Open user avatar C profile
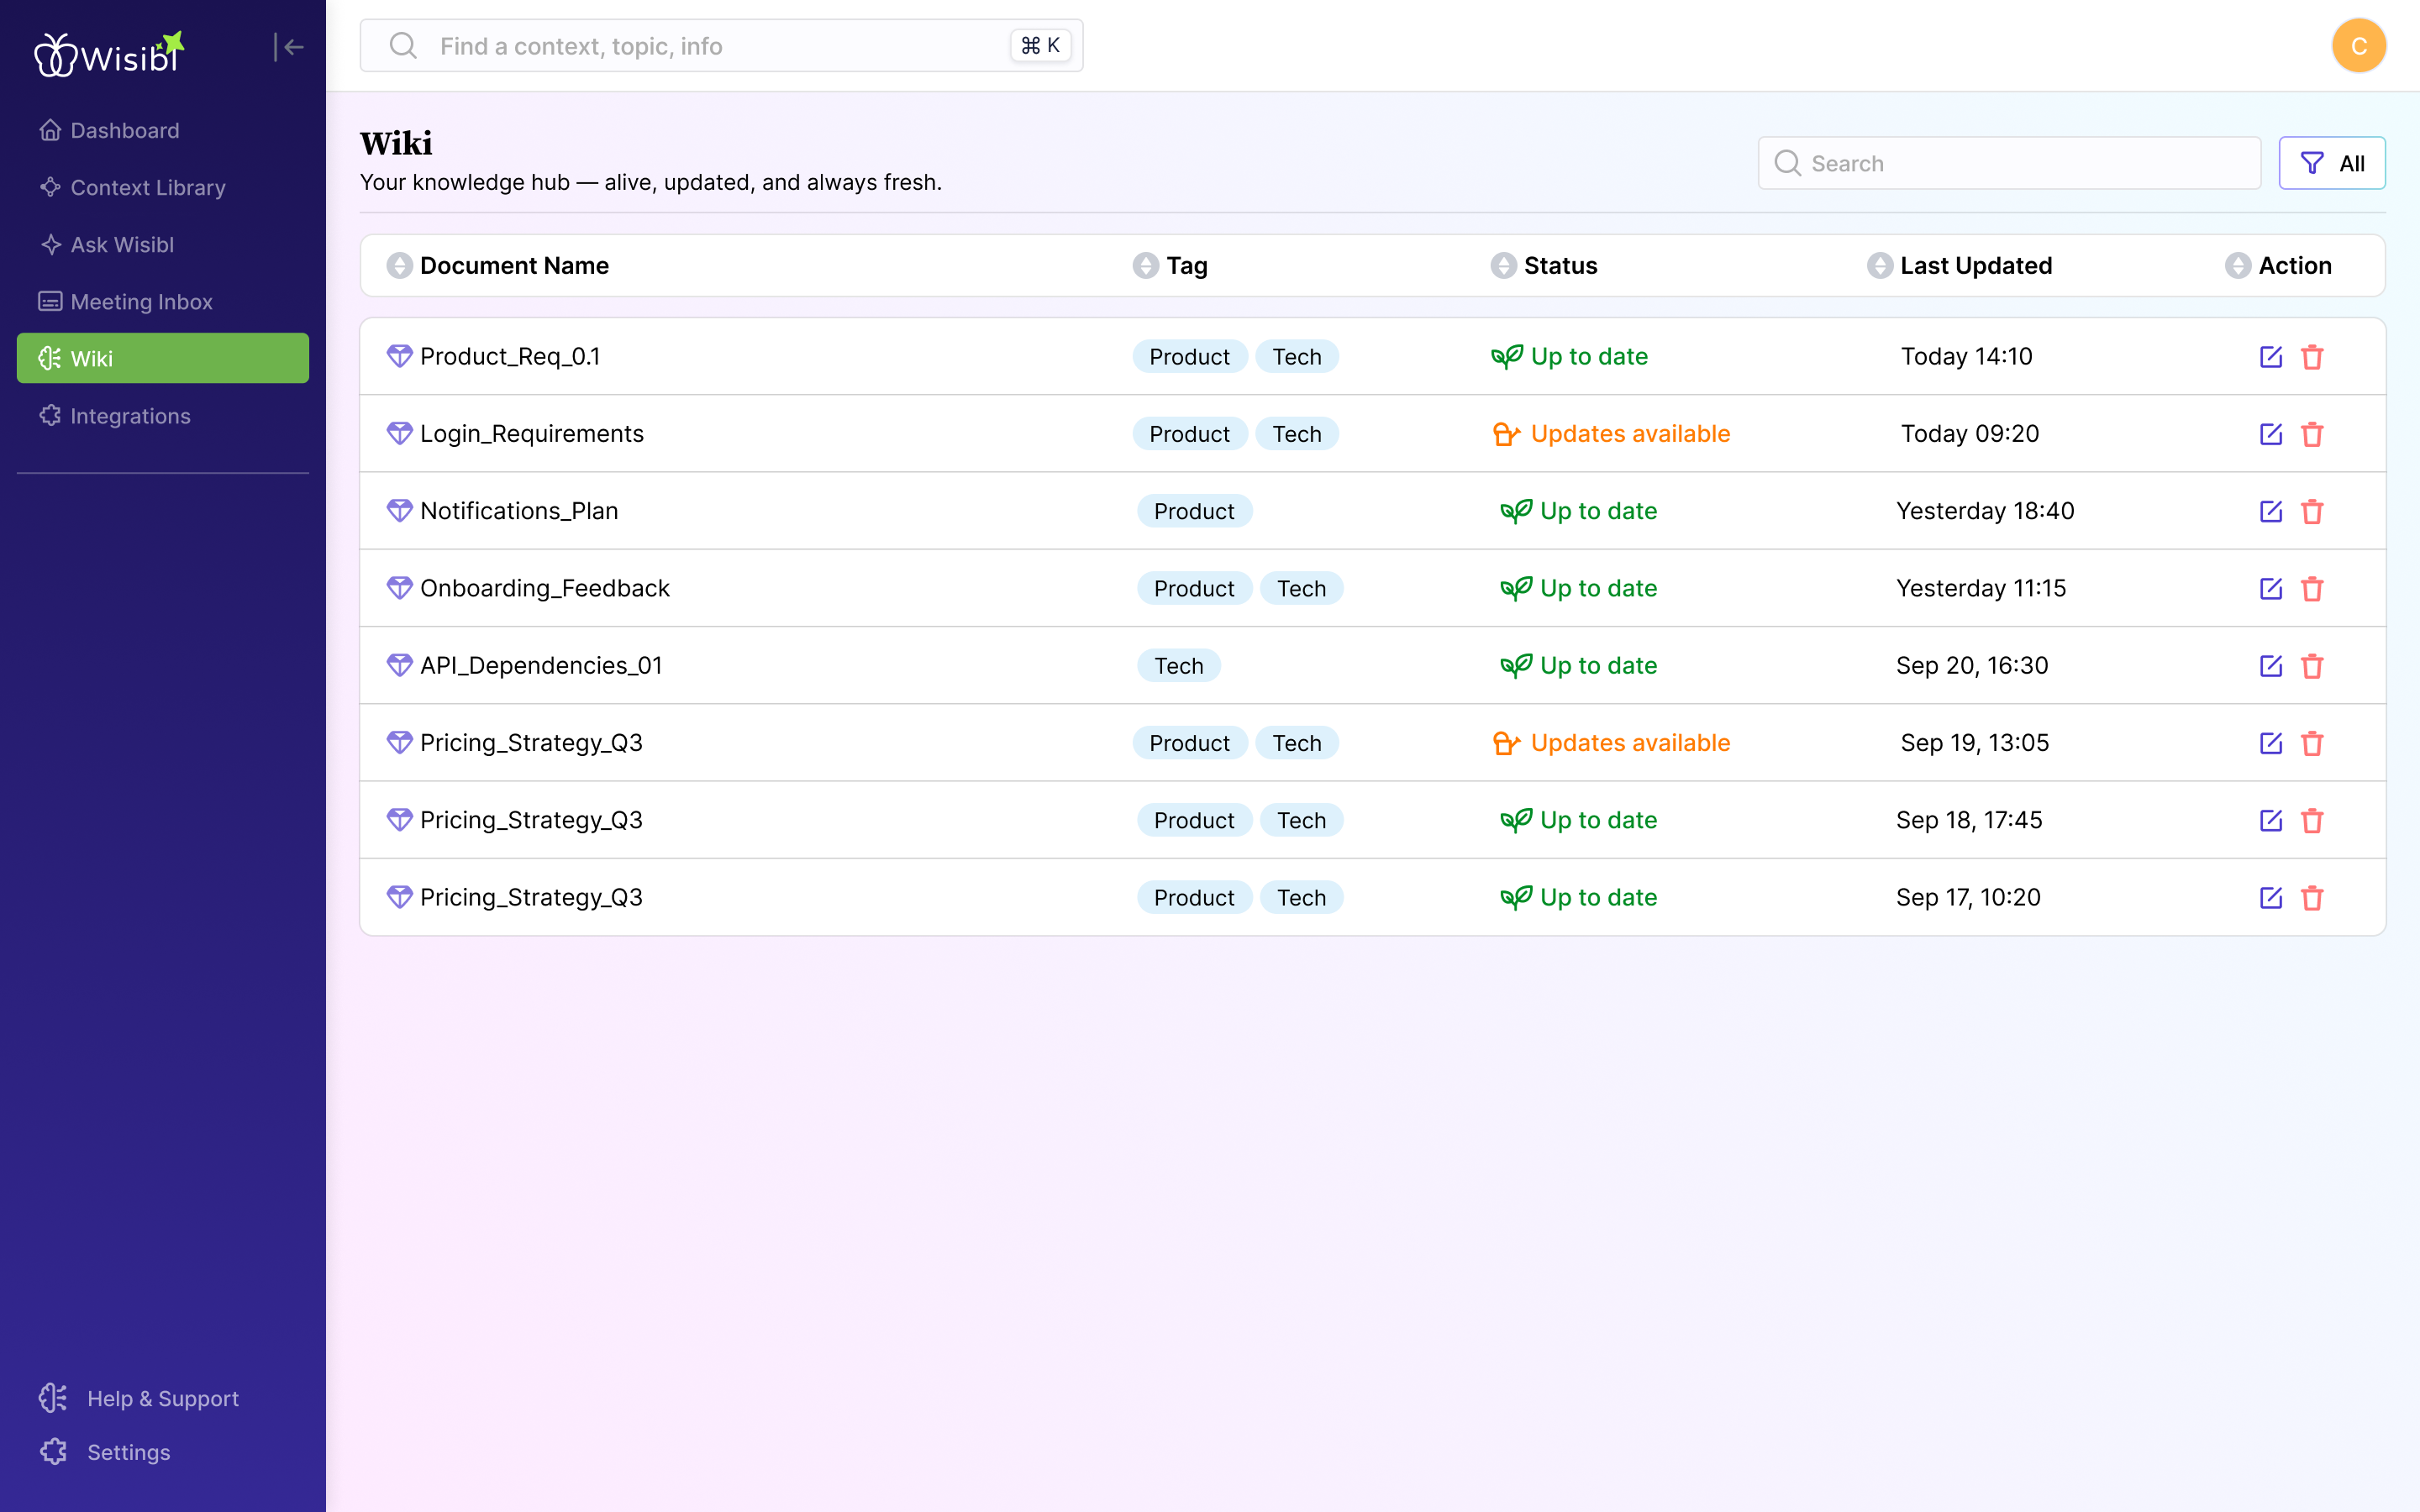 tap(2358, 46)
